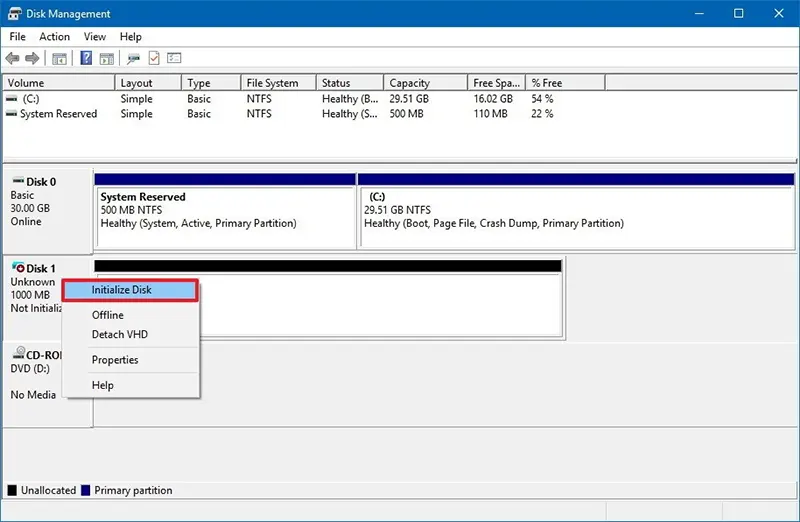Open the Action menu
Image resolution: width=800 pixels, height=522 pixels.
[x=55, y=37]
